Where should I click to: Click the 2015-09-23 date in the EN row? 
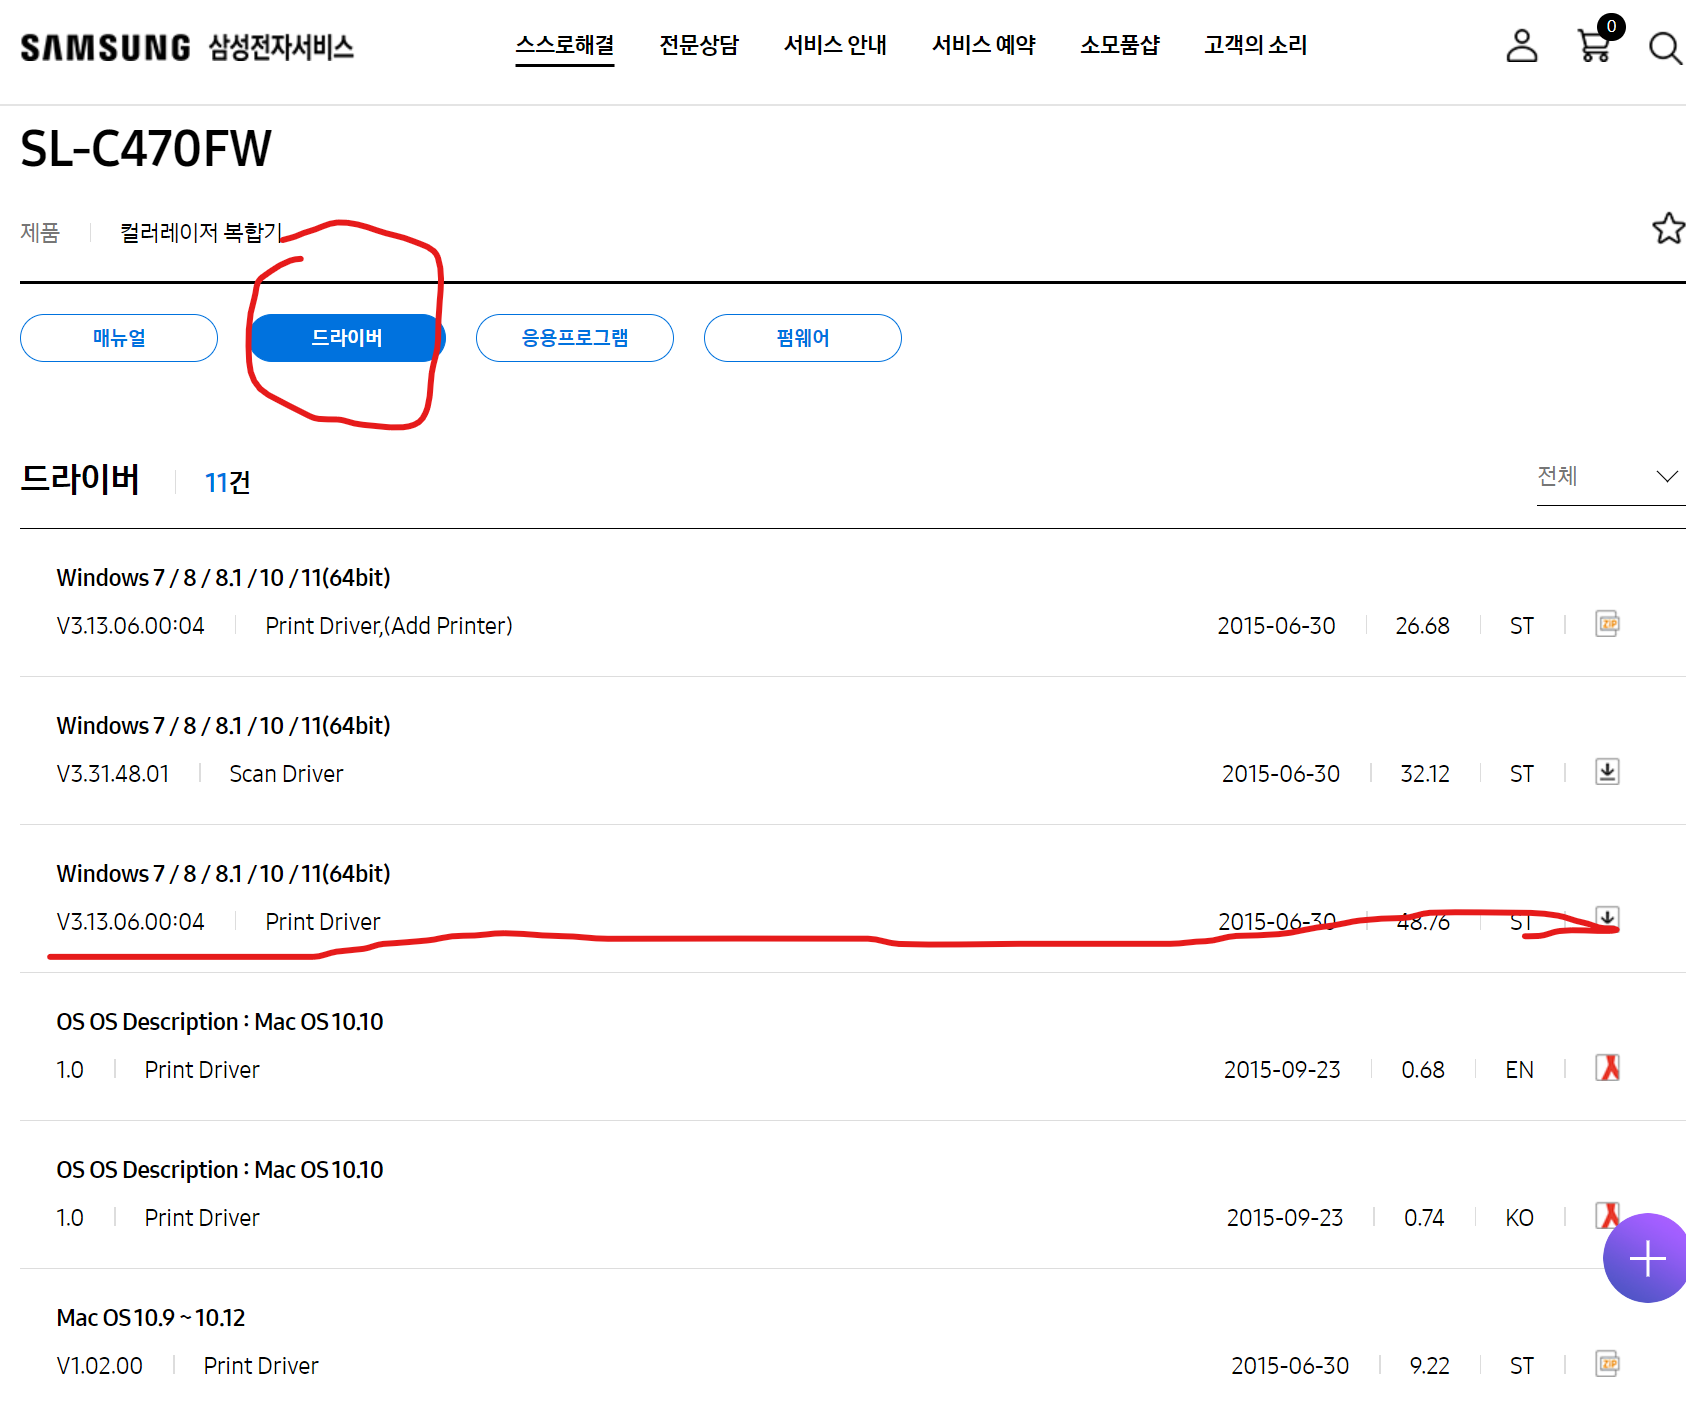pyautogui.click(x=1282, y=1070)
